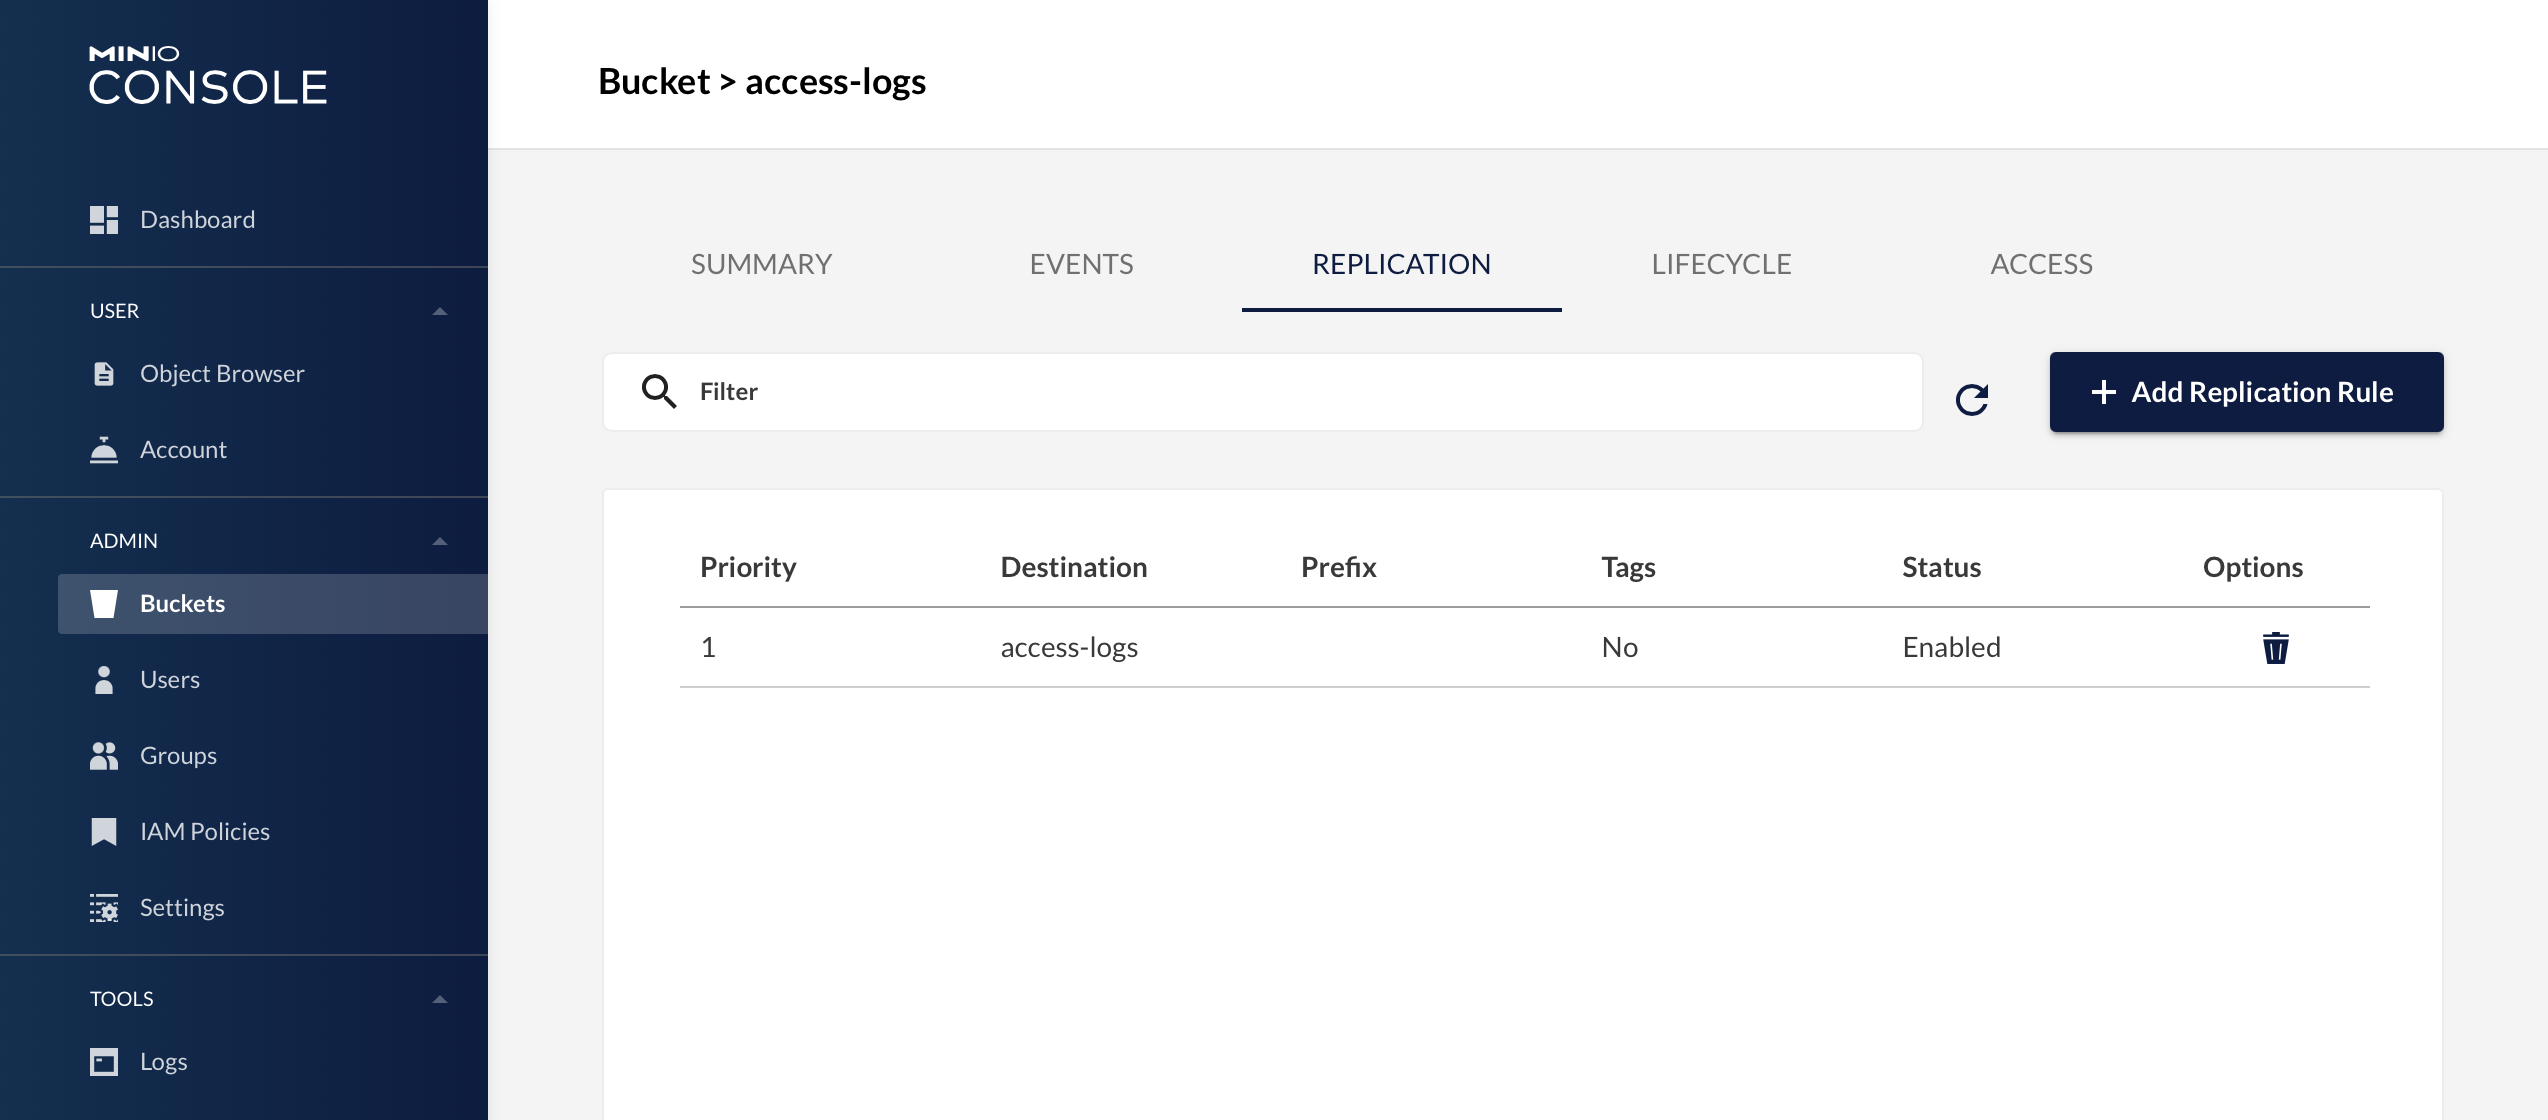Click priority value 1 in table
Screen dimensions: 2548x1120
709,648
